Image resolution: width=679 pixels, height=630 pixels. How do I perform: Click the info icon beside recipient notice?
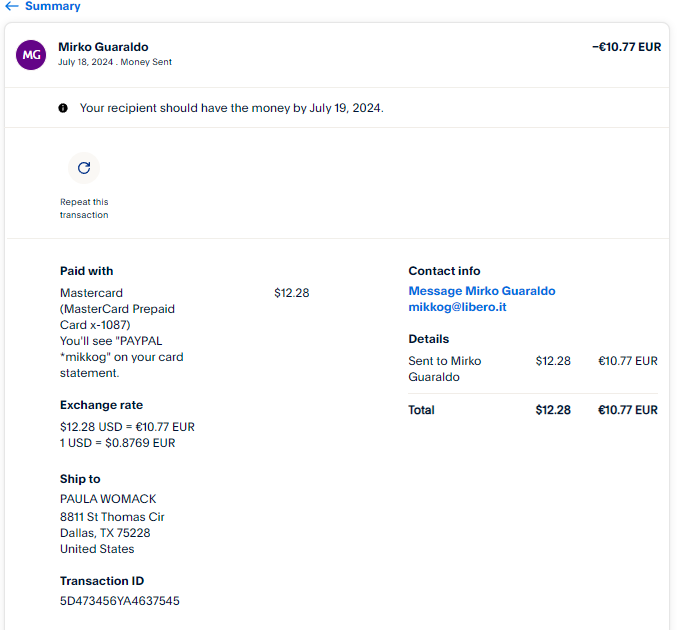pos(63,108)
